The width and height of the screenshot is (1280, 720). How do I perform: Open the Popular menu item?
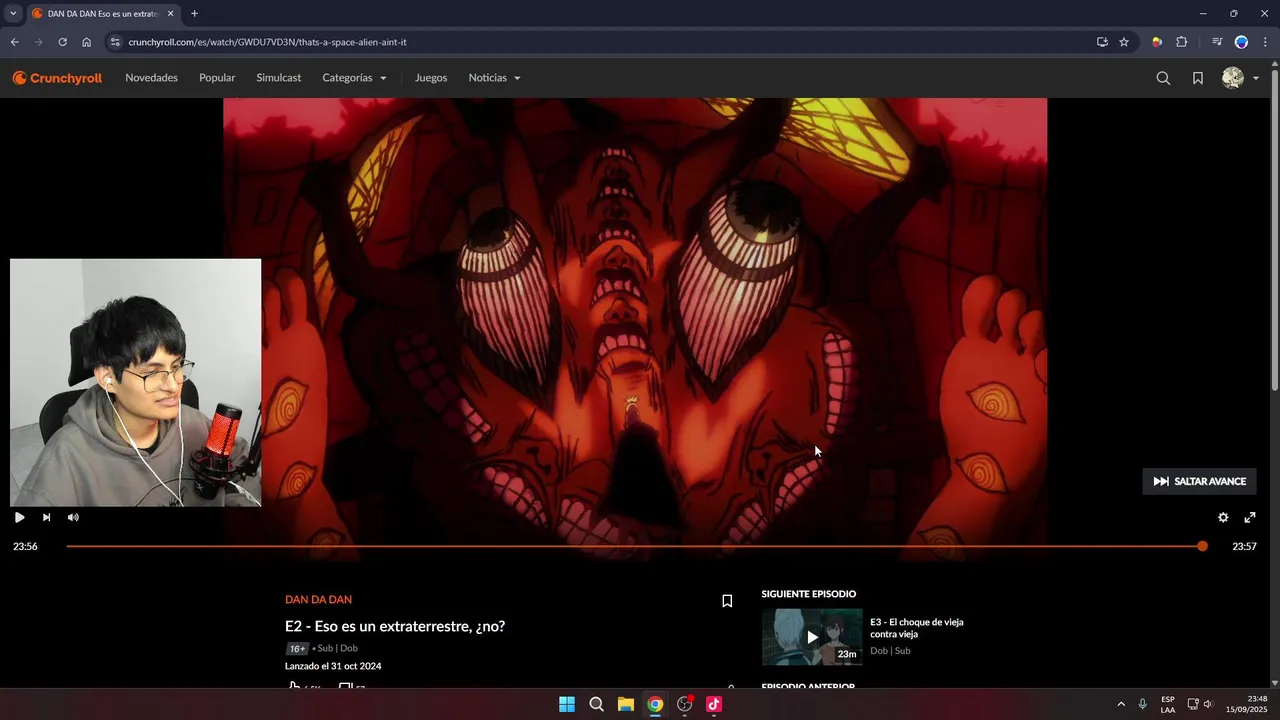[217, 78]
